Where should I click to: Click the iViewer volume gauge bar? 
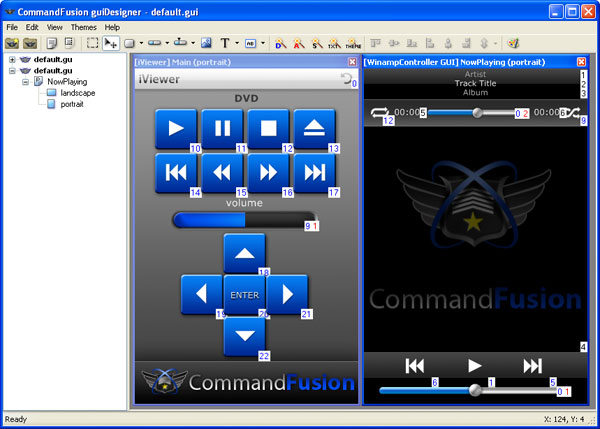pyautogui.click(x=245, y=220)
